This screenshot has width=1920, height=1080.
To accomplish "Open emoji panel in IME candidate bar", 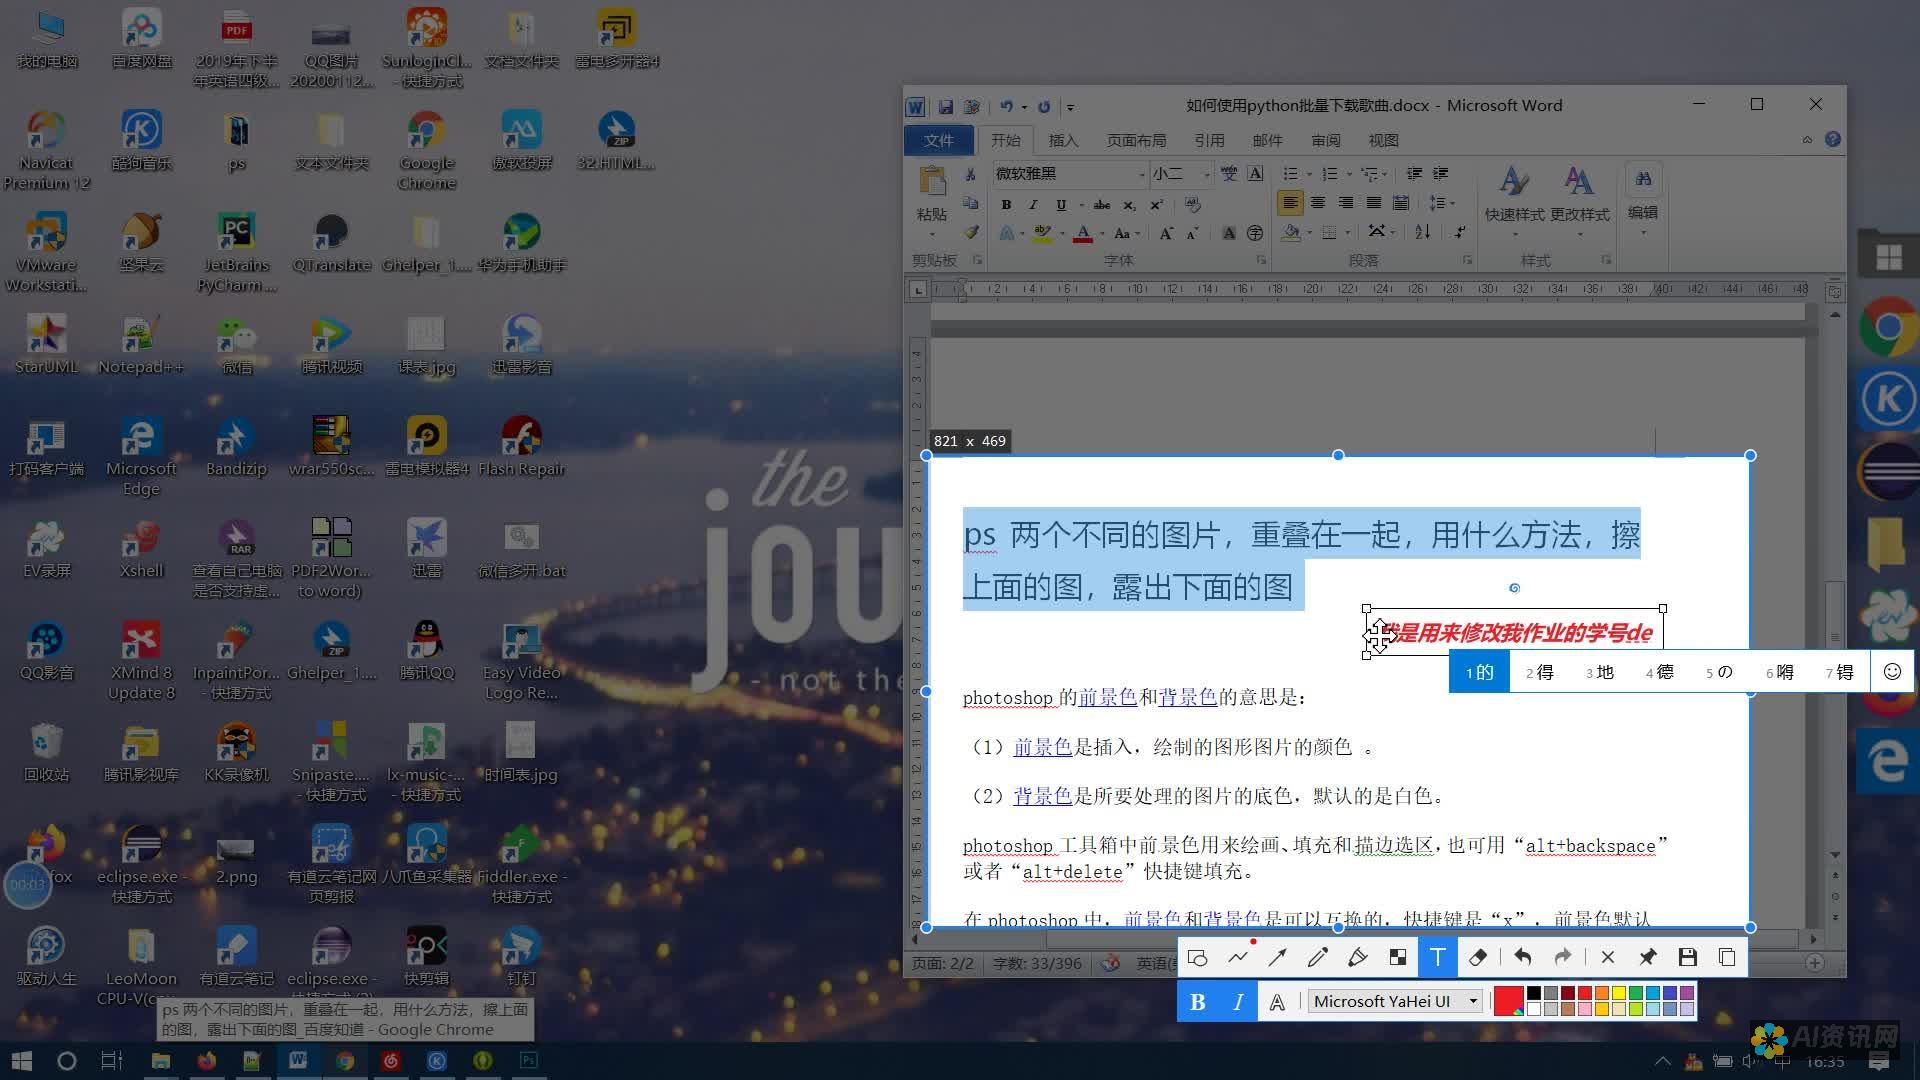I will 1892,672.
